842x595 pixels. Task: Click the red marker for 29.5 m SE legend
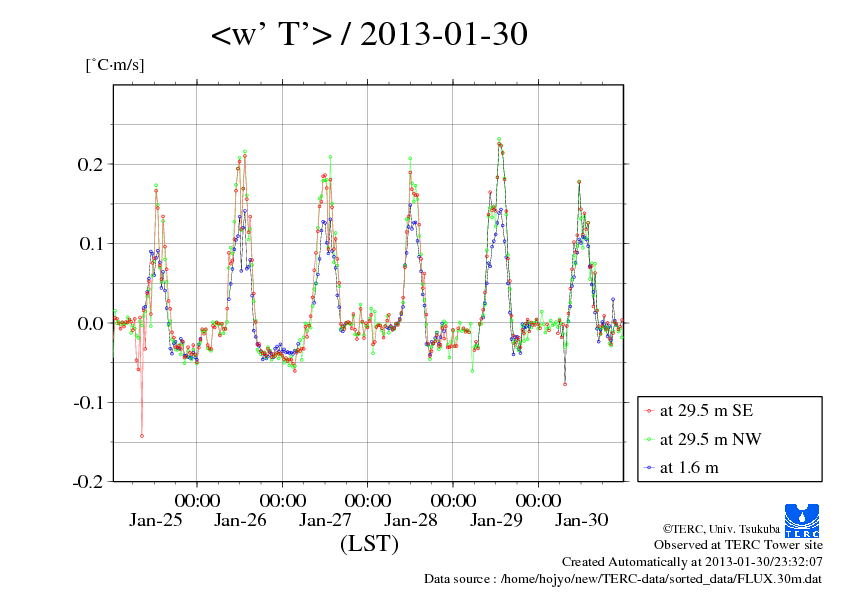(649, 411)
